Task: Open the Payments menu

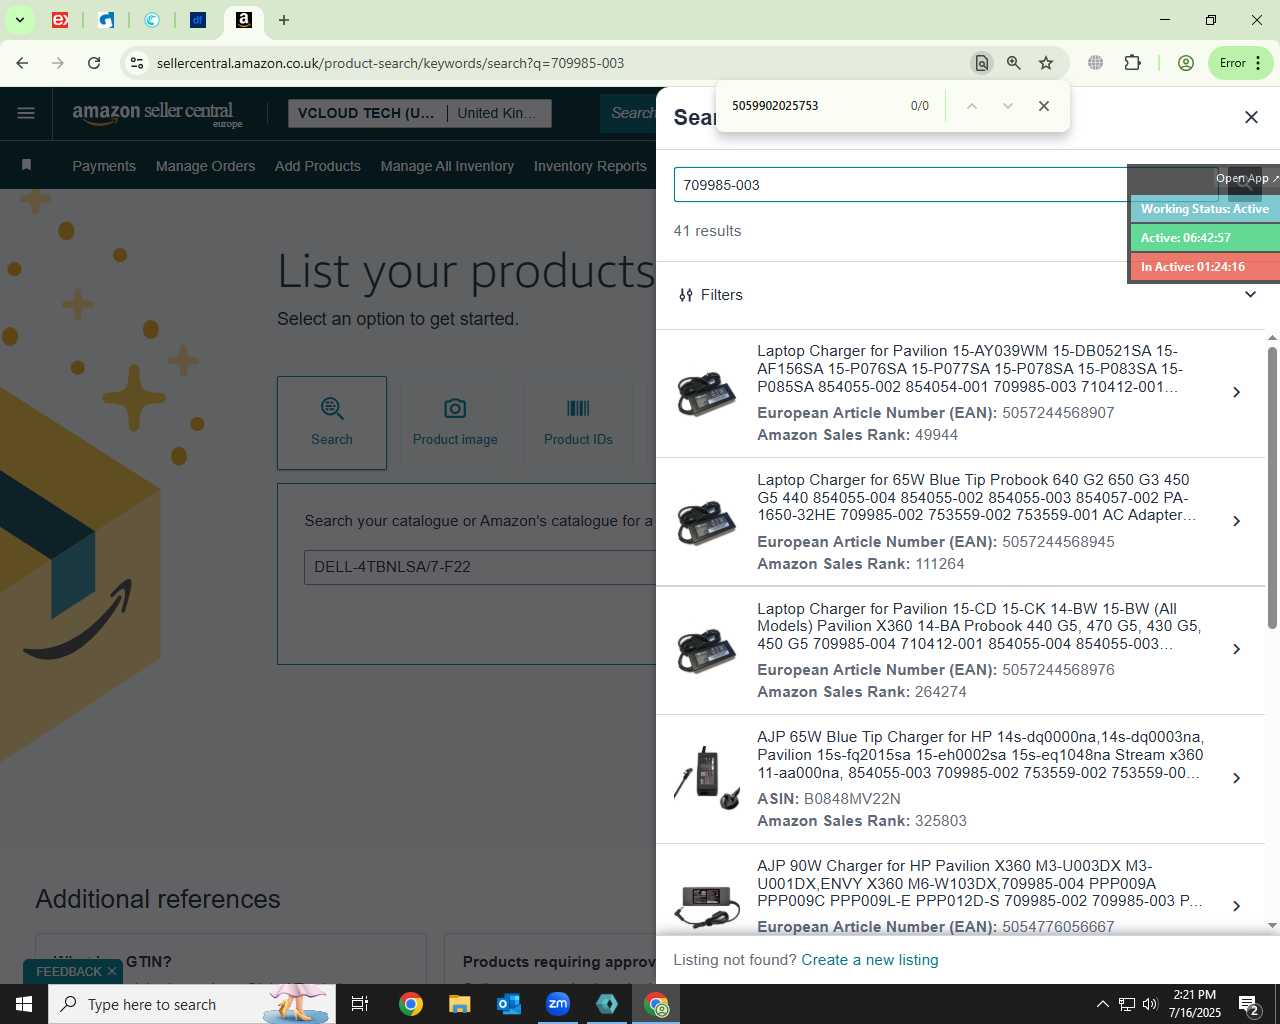Action: click(104, 166)
